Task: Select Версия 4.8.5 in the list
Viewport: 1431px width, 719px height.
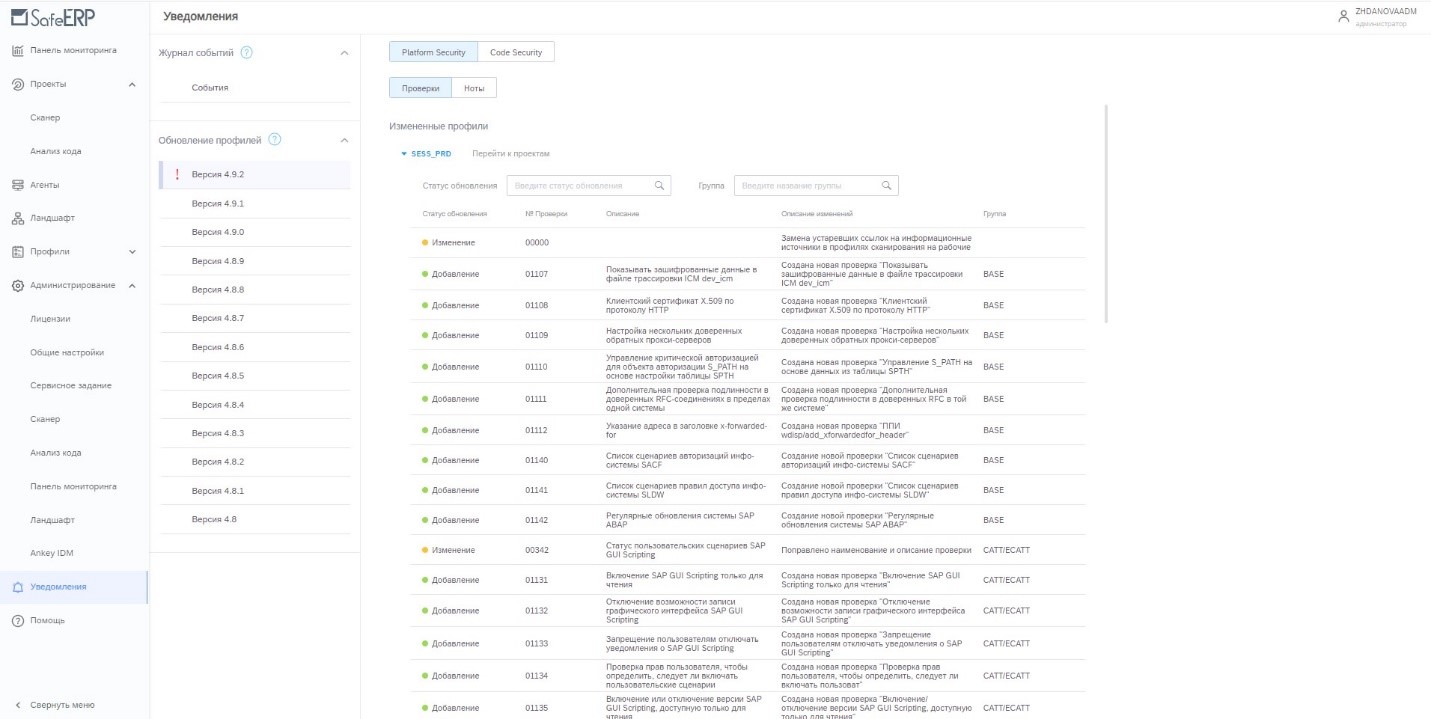Action: pos(255,376)
